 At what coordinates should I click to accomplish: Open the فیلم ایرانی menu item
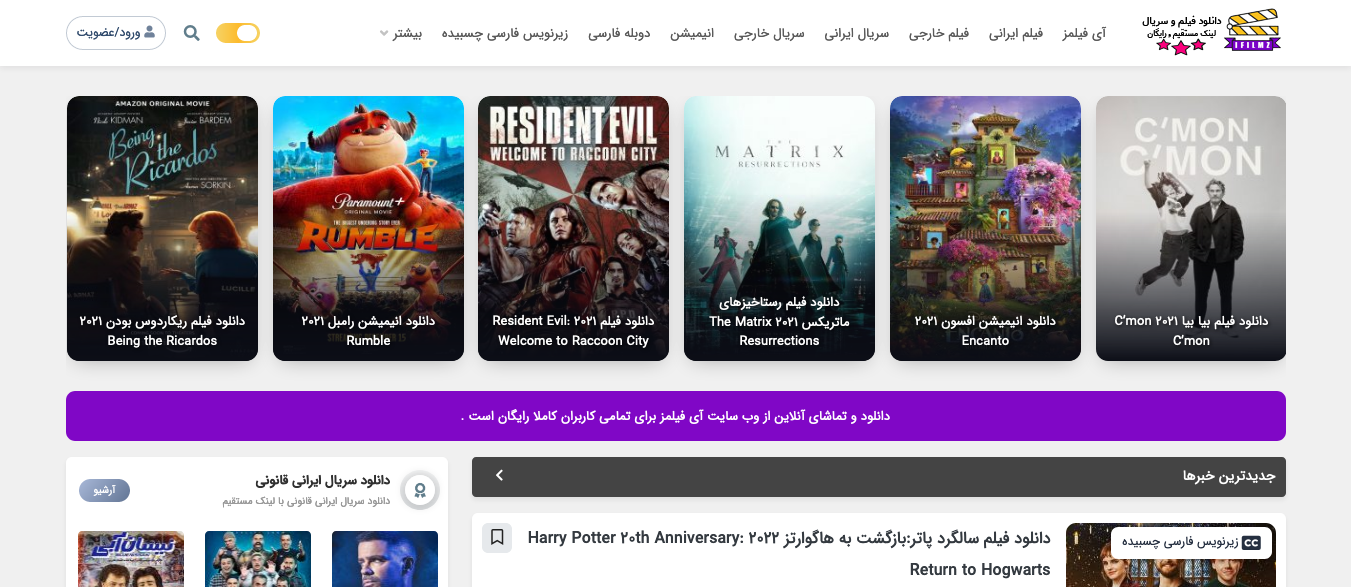tap(1016, 33)
